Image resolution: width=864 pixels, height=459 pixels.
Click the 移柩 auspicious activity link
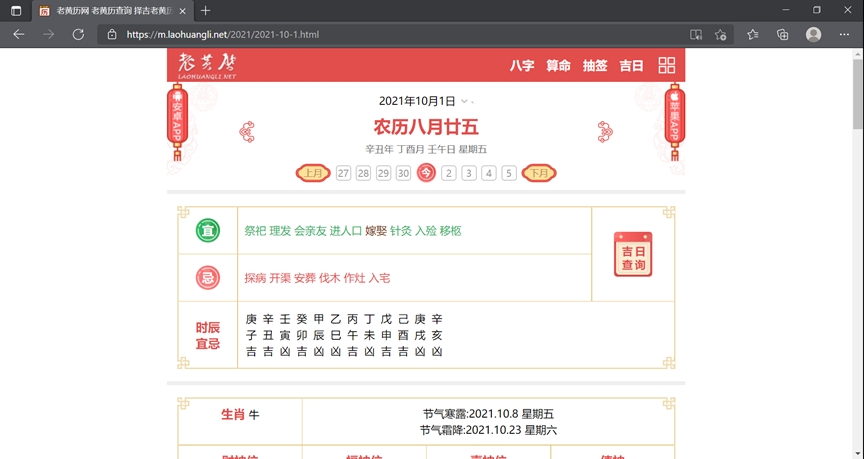450,231
